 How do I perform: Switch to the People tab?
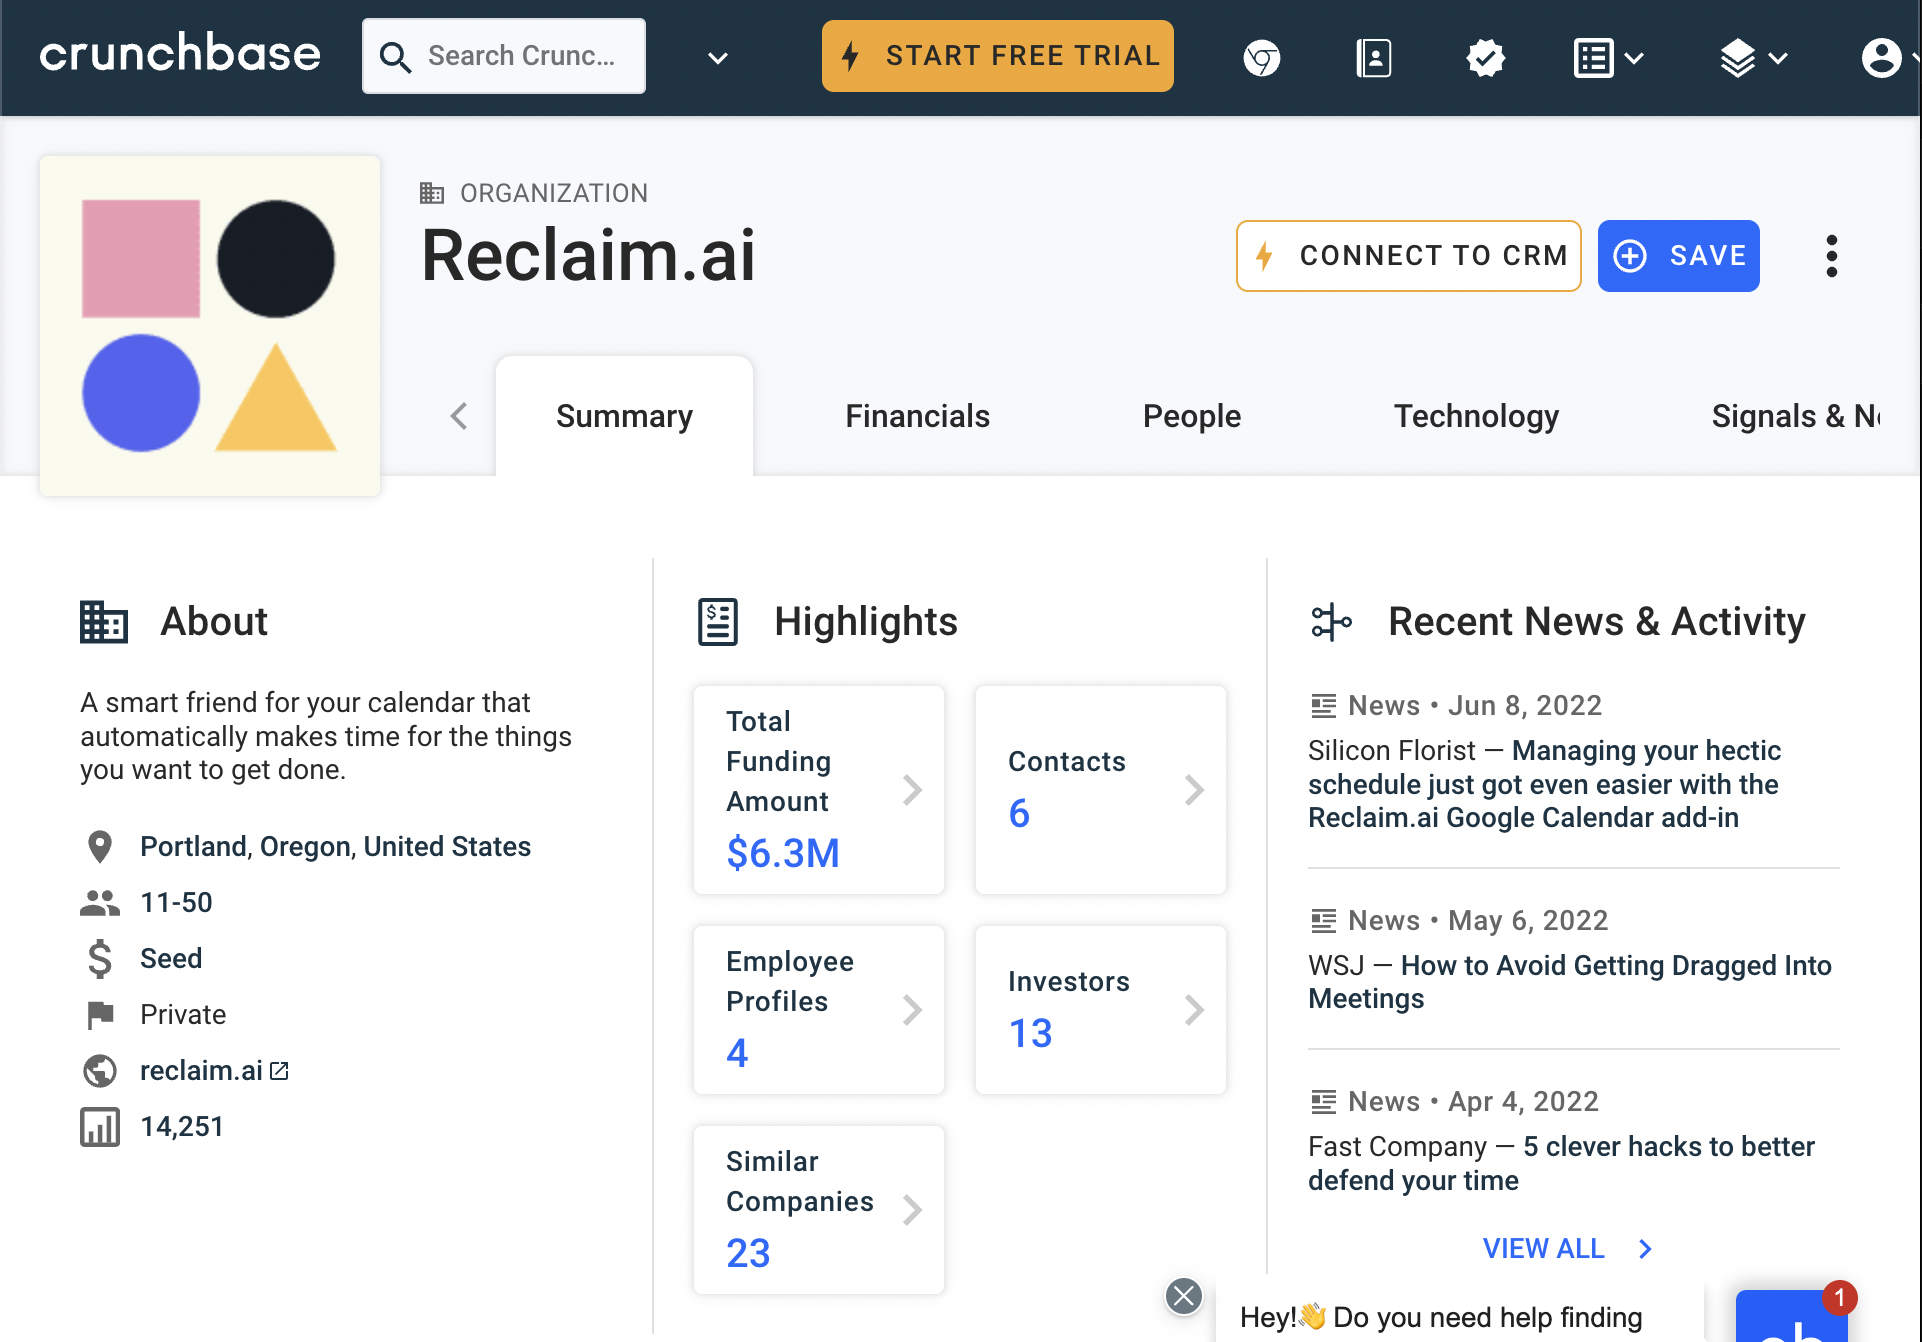pyautogui.click(x=1191, y=416)
